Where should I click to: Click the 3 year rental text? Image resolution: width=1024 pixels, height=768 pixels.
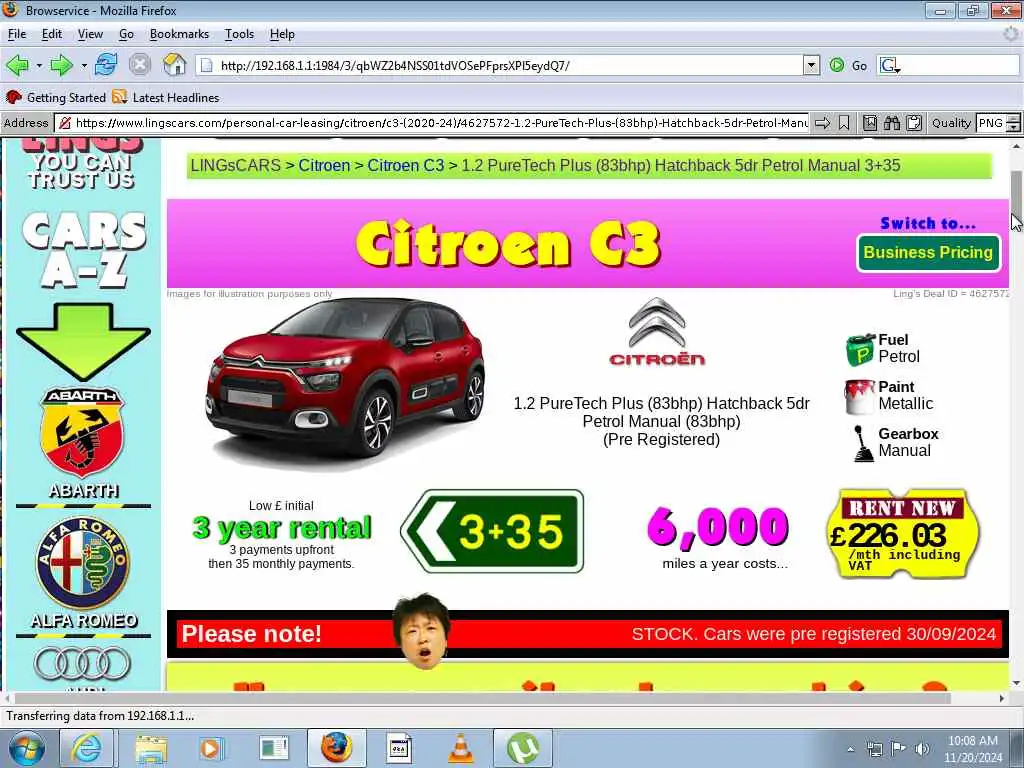(x=282, y=528)
